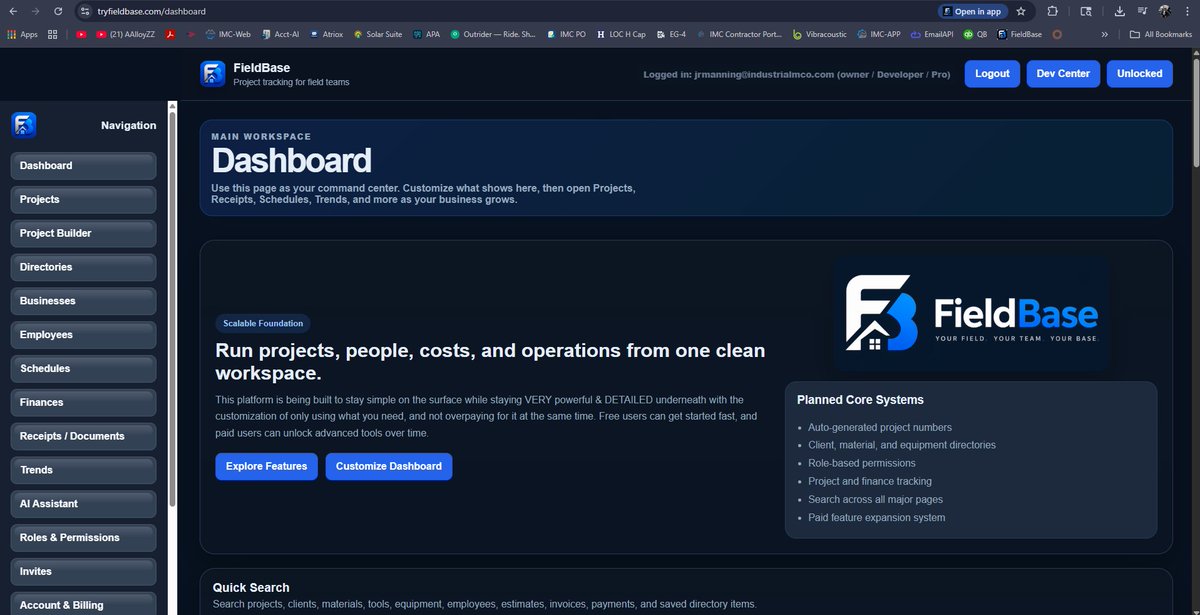Click the Explore Features button
Image resolution: width=1200 pixels, height=615 pixels.
click(x=266, y=466)
